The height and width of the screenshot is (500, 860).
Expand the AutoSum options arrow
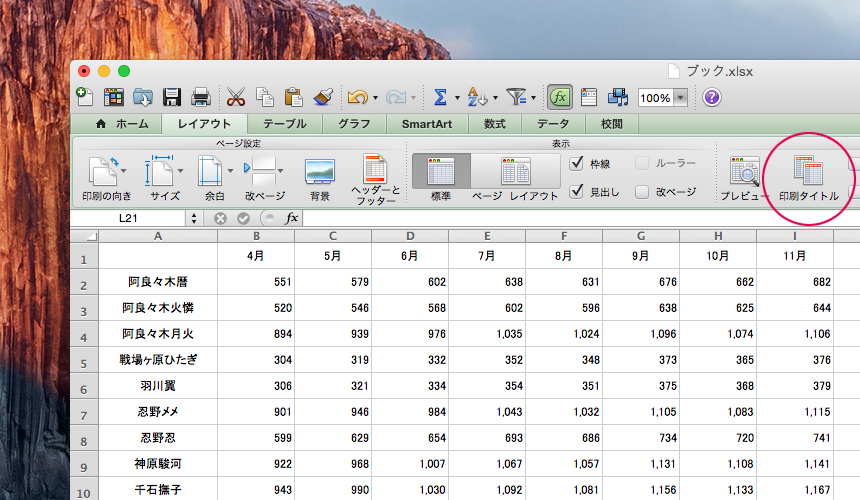(457, 98)
